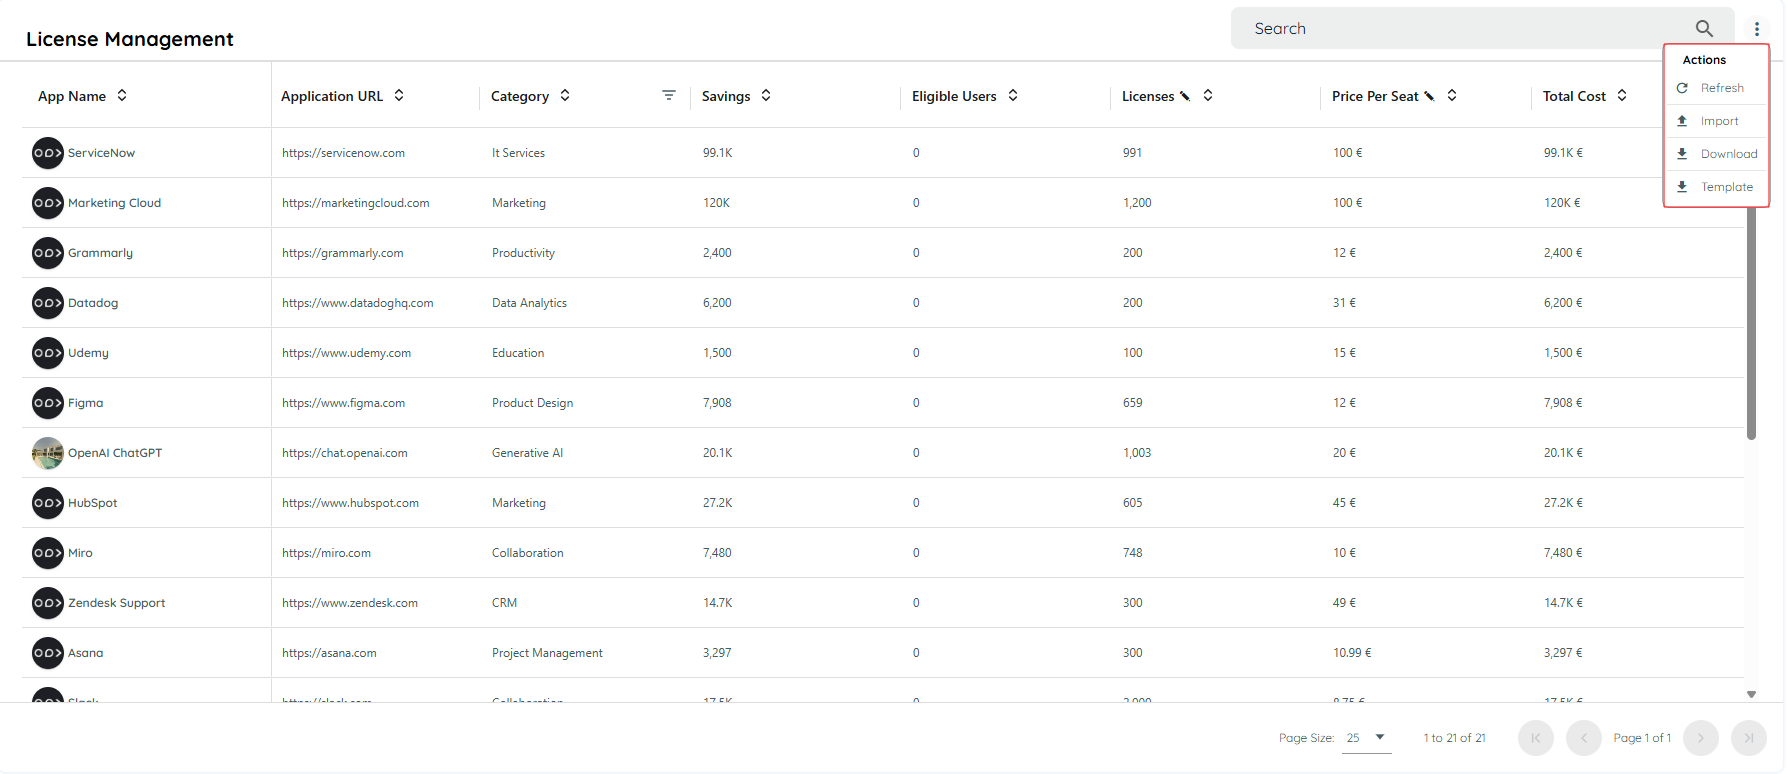Click the 659 licenses cell
Image resolution: width=1788 pixels, height=774 pixels.
click(1132, 403)
